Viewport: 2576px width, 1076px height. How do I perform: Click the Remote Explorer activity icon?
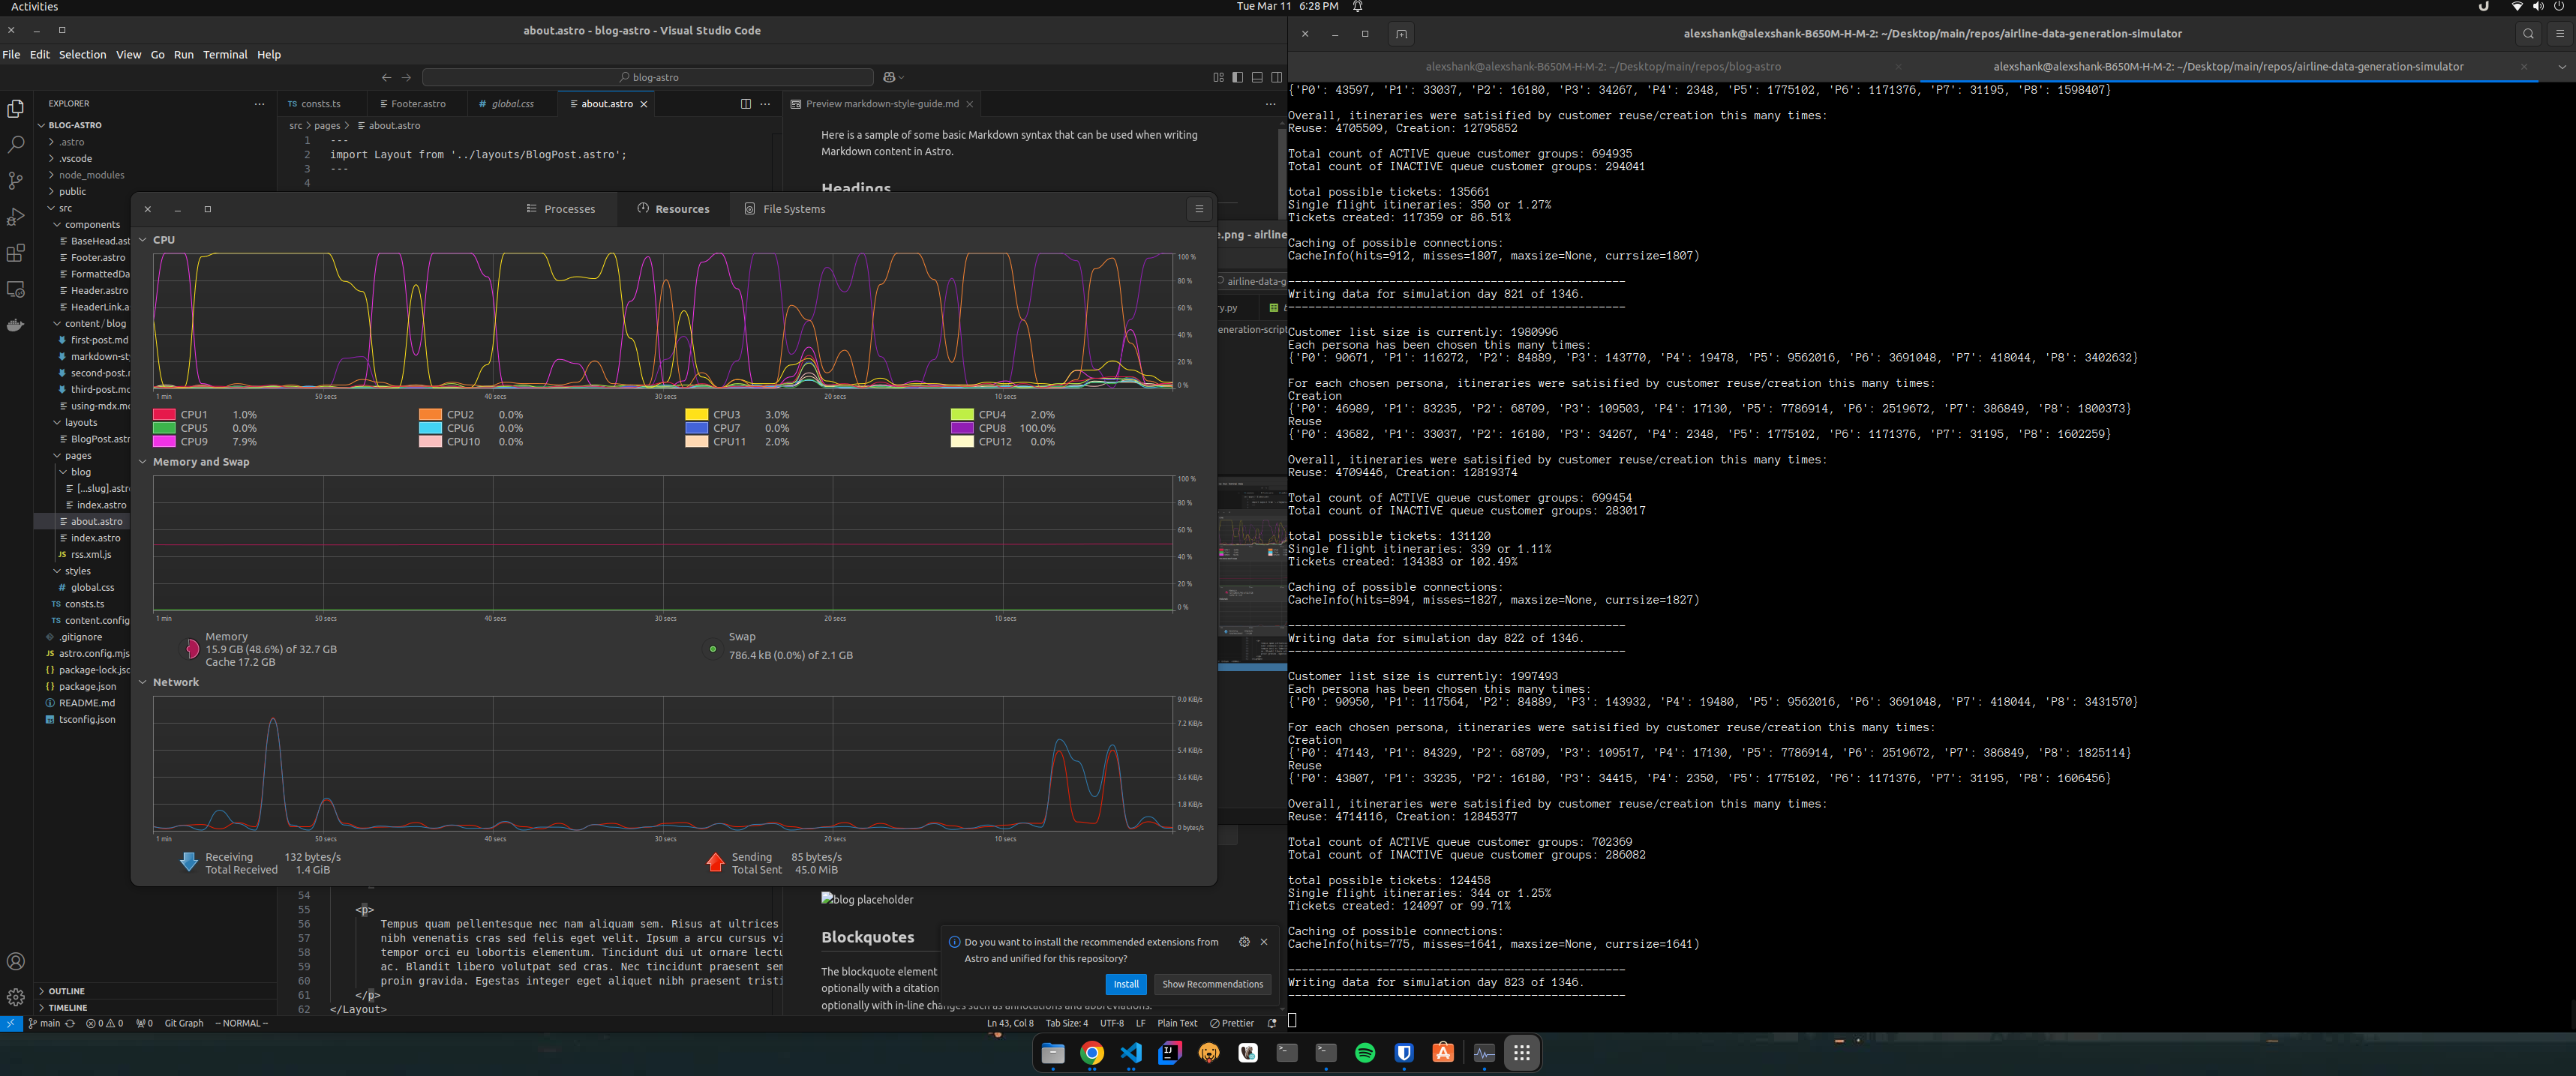click(16, 289)
